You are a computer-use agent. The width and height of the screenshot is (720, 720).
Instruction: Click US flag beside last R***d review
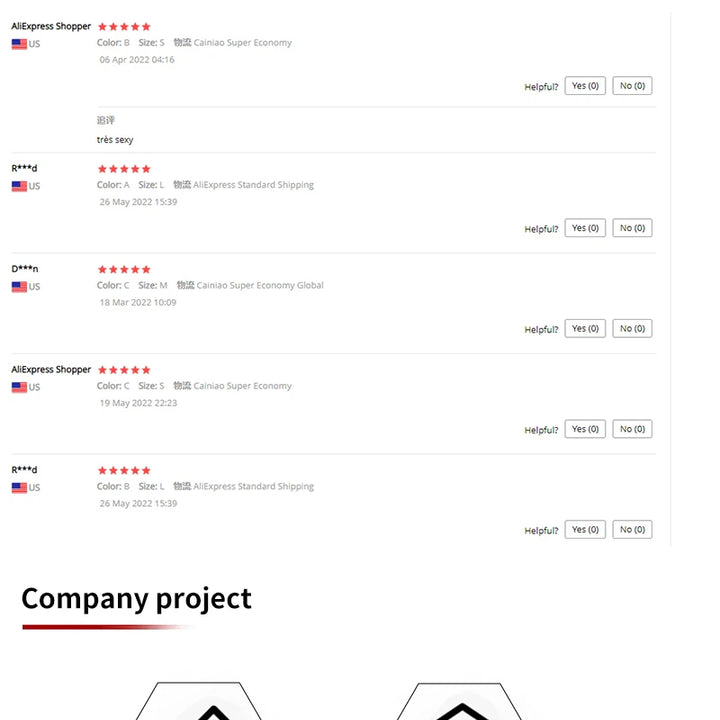pyautogui.click(x=19, y=488)
